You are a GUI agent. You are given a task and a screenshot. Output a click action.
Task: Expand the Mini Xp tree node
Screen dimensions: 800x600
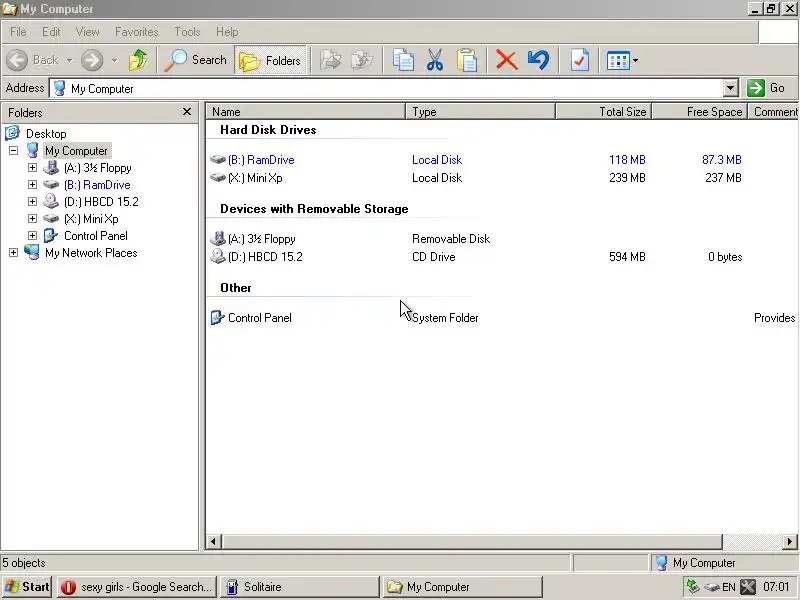coord(32,218)
